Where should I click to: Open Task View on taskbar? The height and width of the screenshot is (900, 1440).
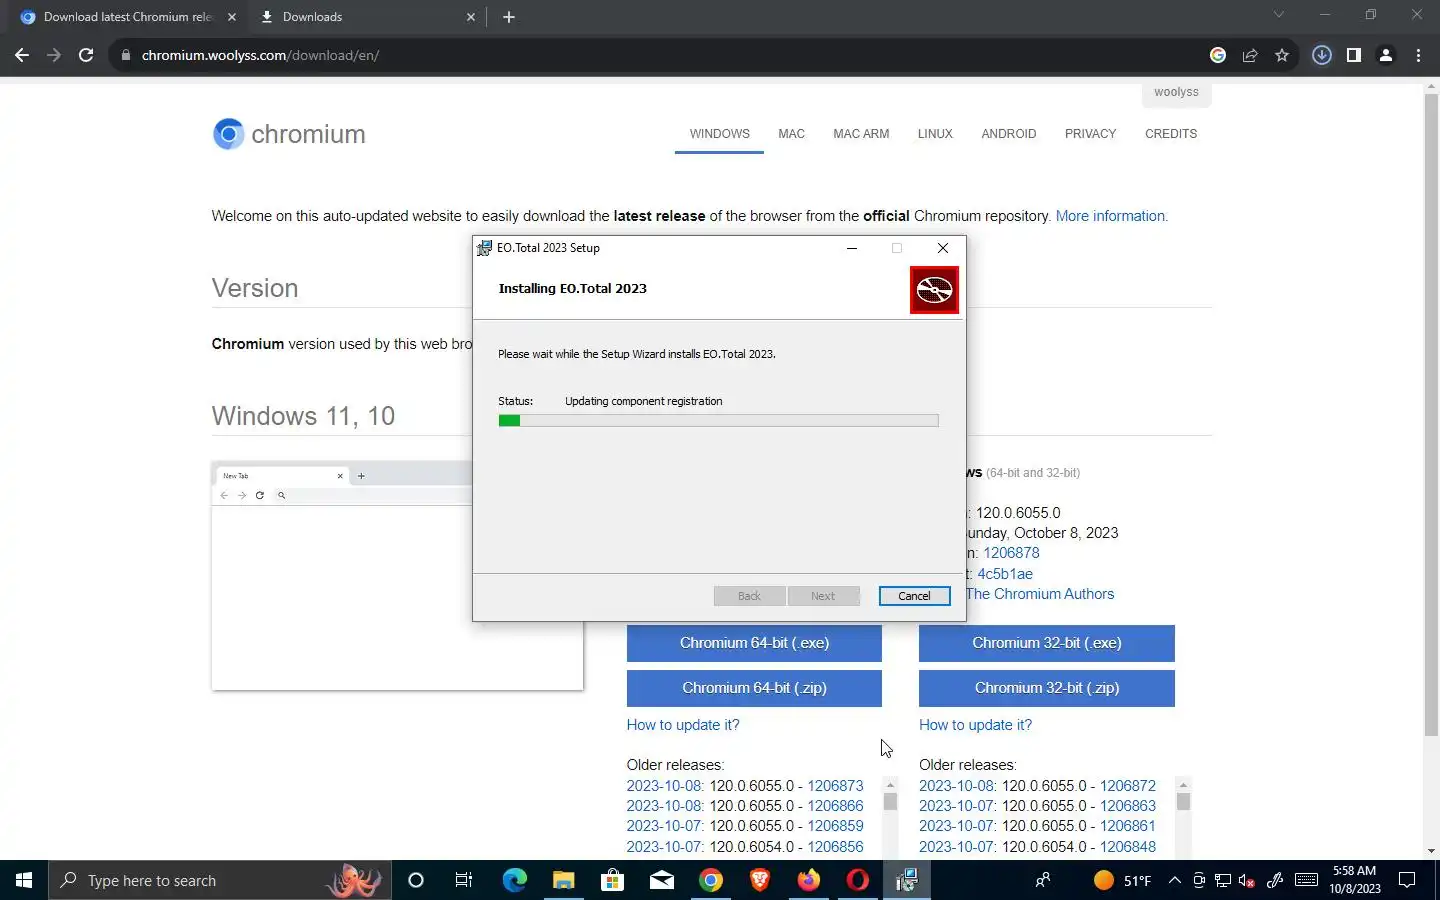[464, 880]
